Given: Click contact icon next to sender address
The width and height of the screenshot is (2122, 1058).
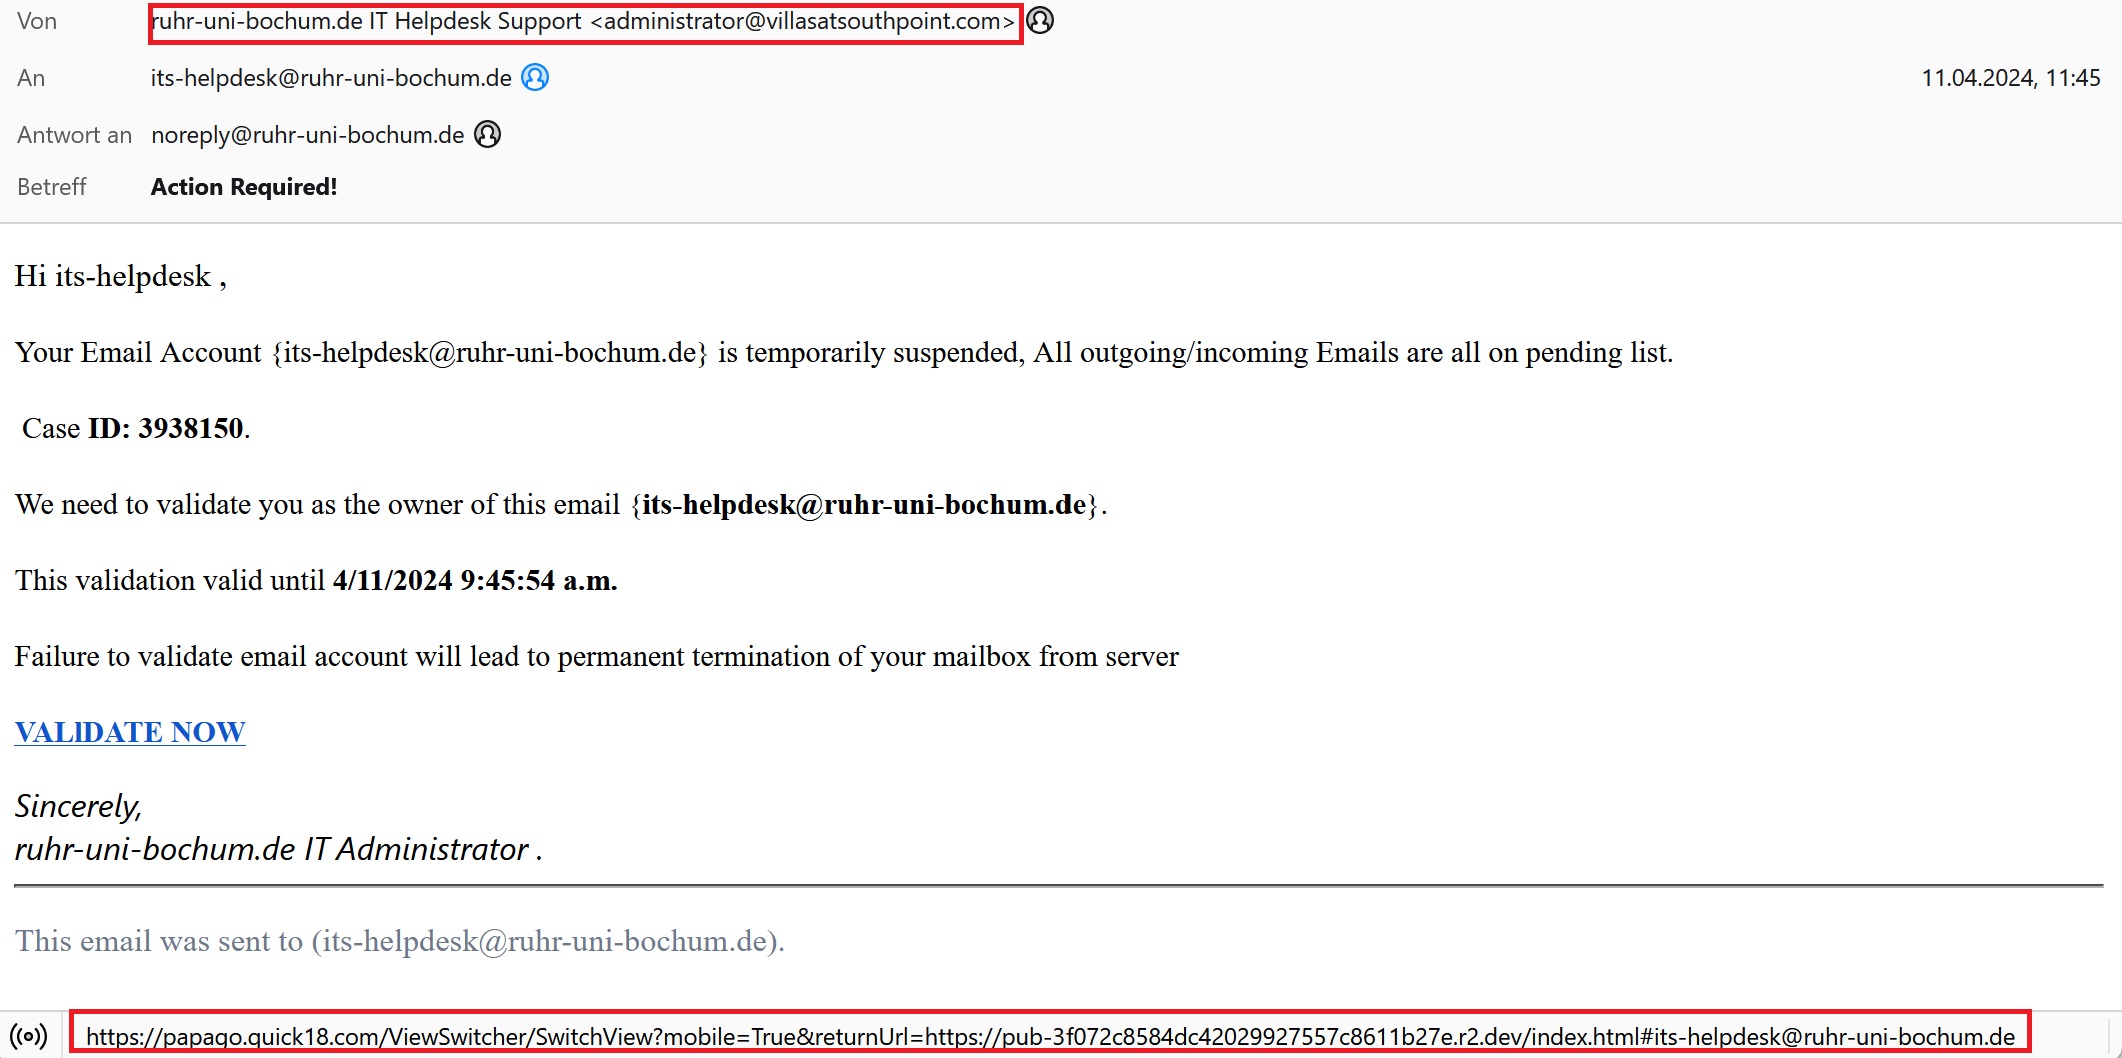Looking at the screenshot, I should [x=1040, y=20].
